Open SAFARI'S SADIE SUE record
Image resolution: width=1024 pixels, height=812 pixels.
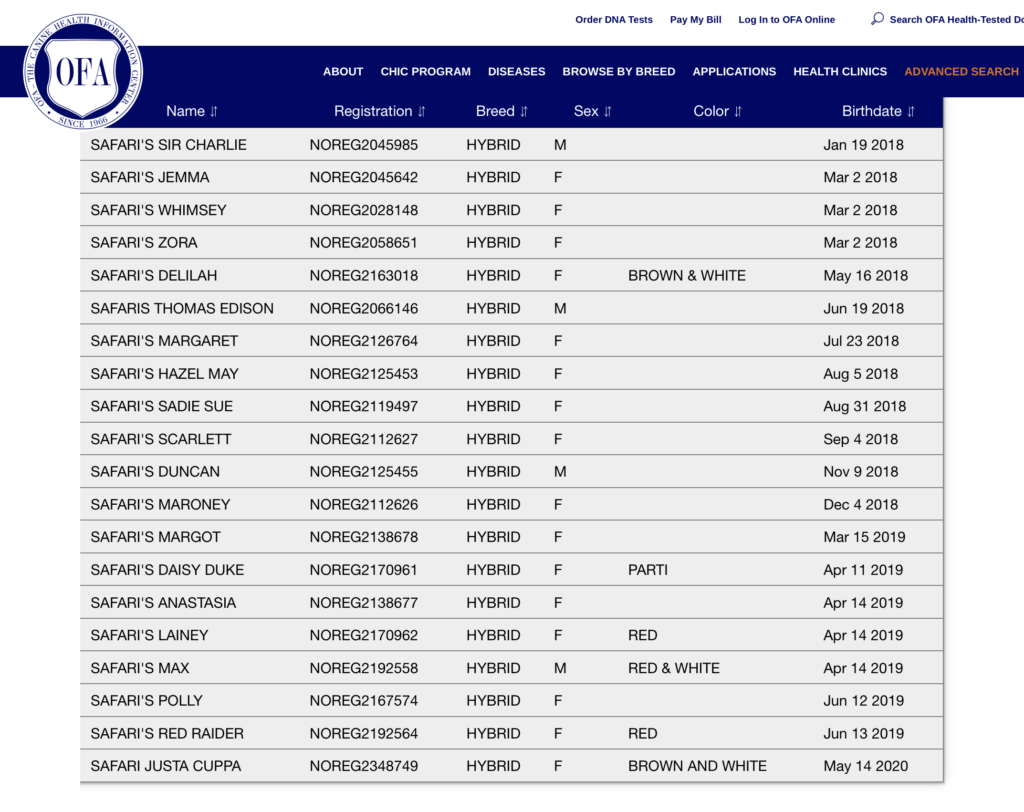pyautogui.click(x=161, y=406)
